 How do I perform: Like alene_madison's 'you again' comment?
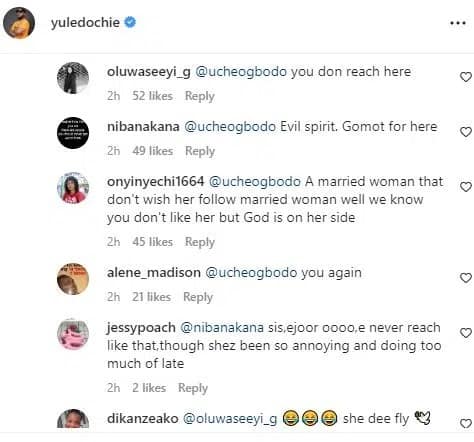[x=466, y=278]
